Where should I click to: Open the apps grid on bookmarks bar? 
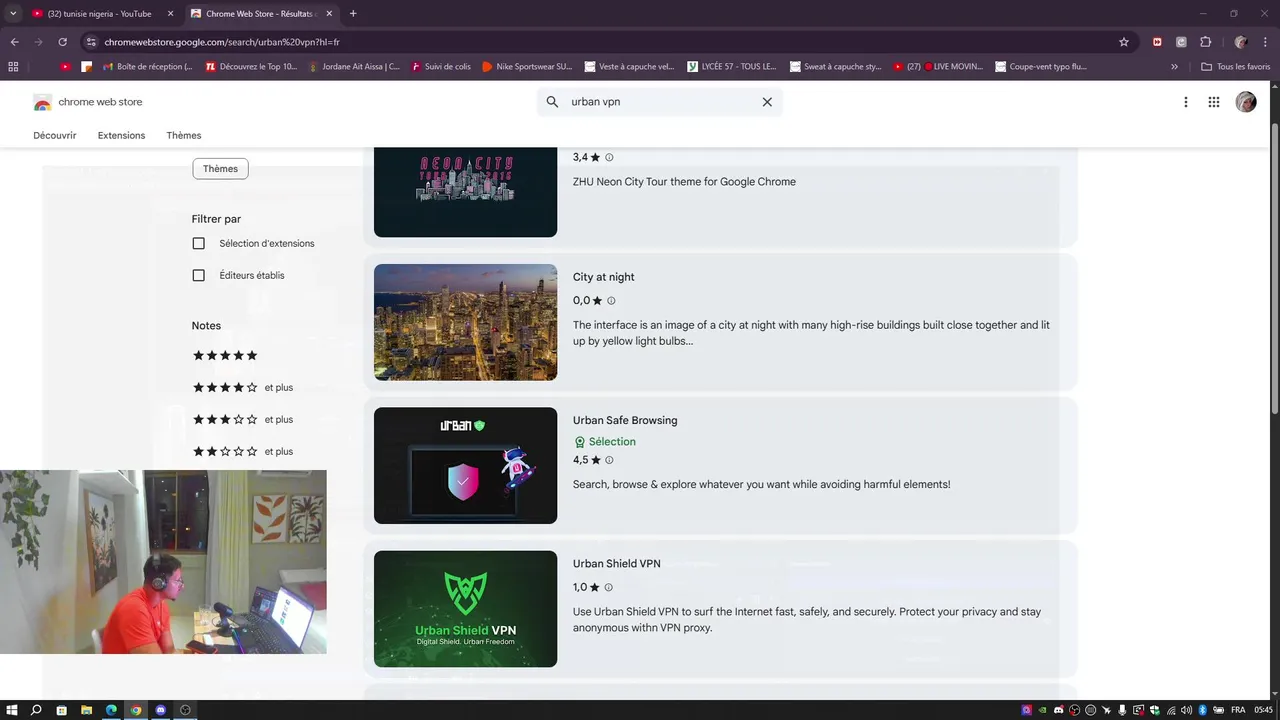pyautogui.click(x=13, y=67)
